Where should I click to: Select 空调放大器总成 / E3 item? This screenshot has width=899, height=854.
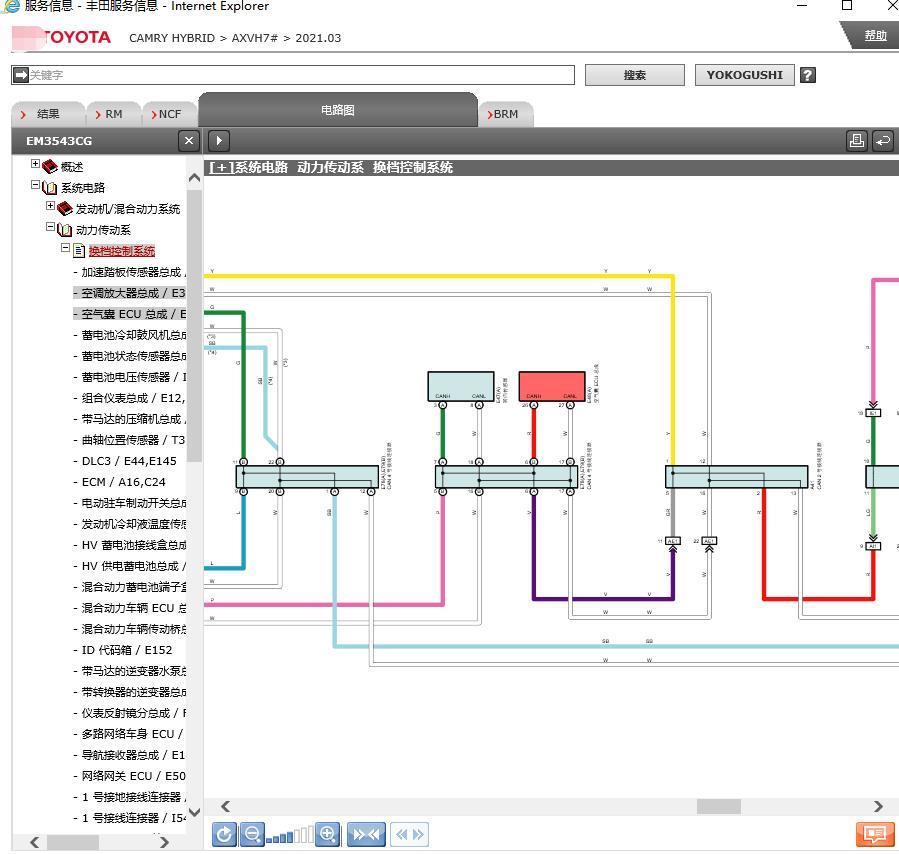pyautogui.click(x=130, y=293)
